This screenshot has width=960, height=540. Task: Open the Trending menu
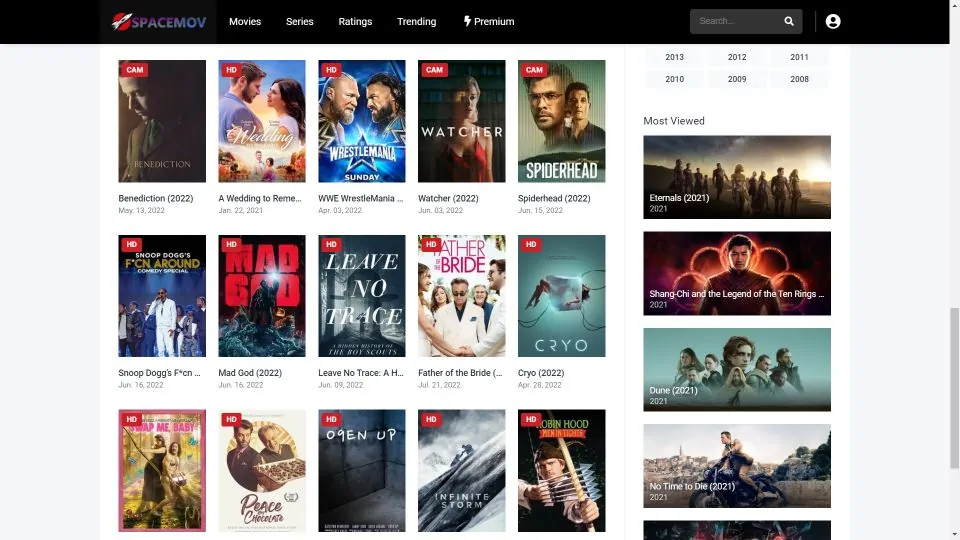pos(416,21)
